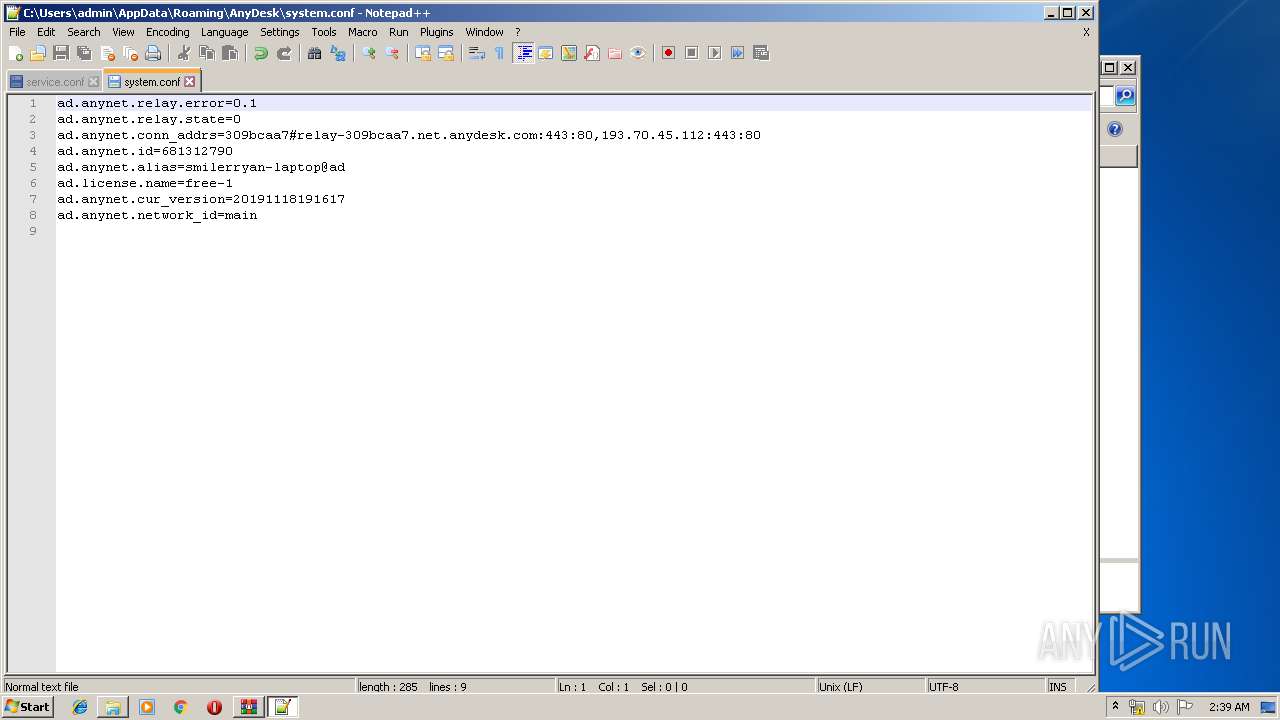Click the Print toolbar icon
The height and width of the screenshot is (720, 1280).
point(153,53)
